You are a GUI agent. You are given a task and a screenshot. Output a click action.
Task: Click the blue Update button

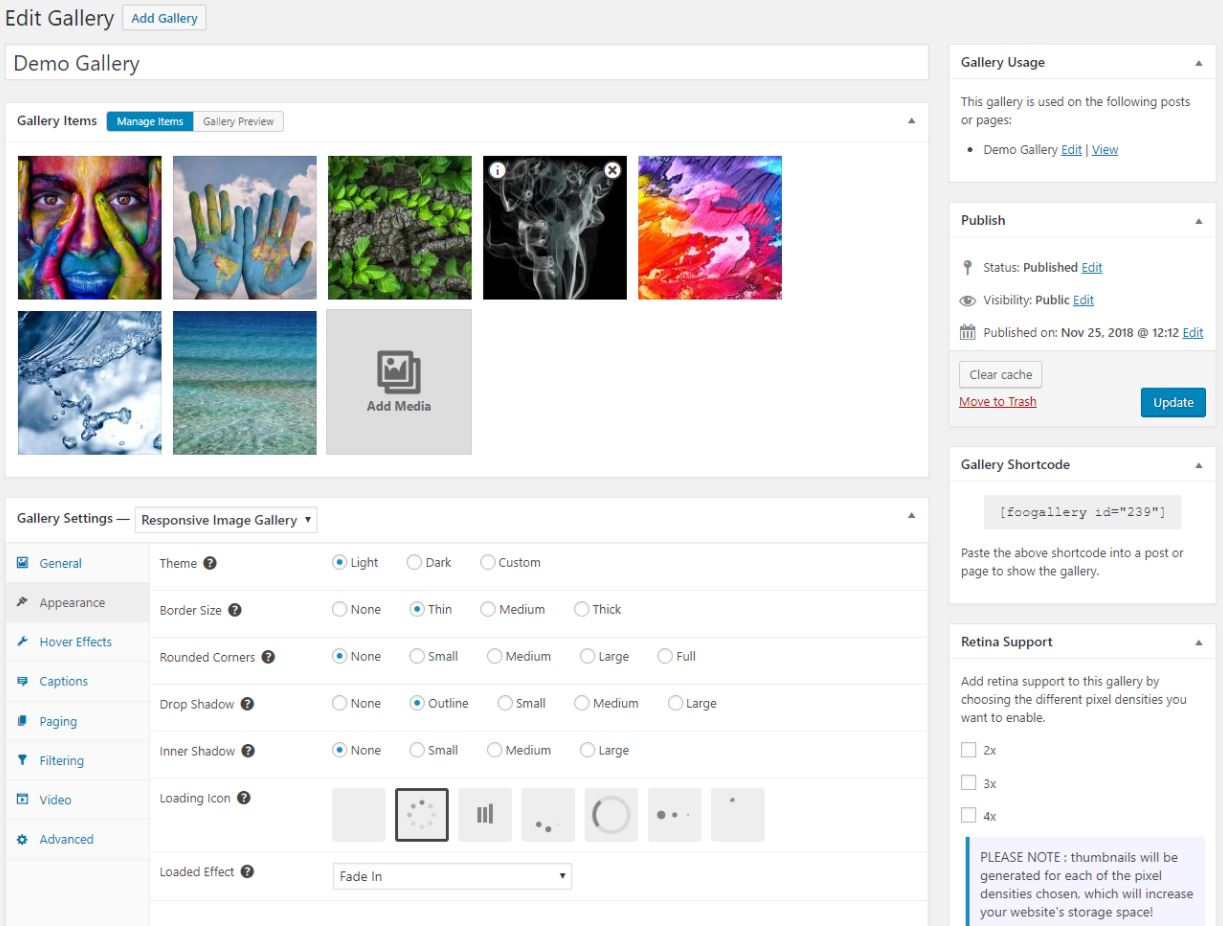(x=1173, y=402)
